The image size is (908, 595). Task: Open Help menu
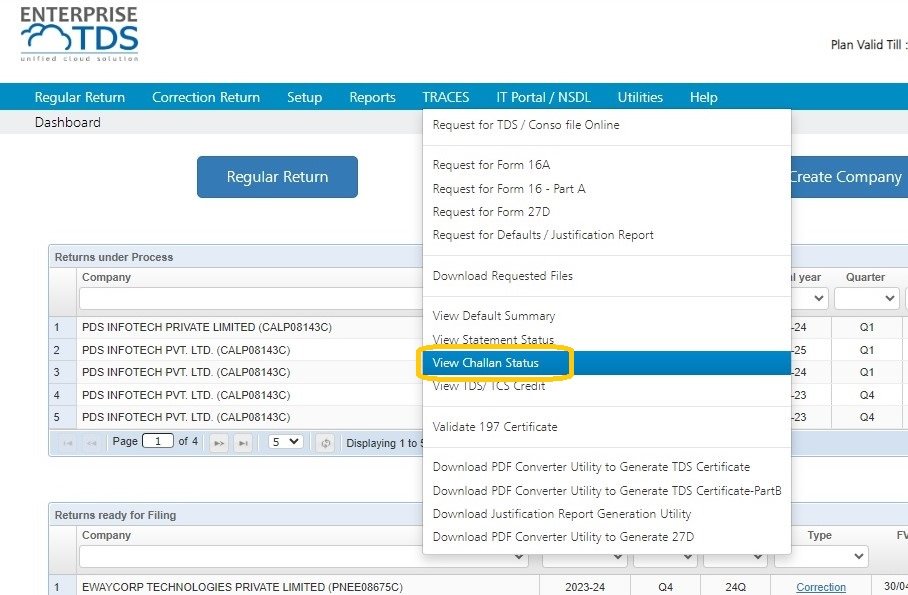pyautogui.click(x=704, y=97)
